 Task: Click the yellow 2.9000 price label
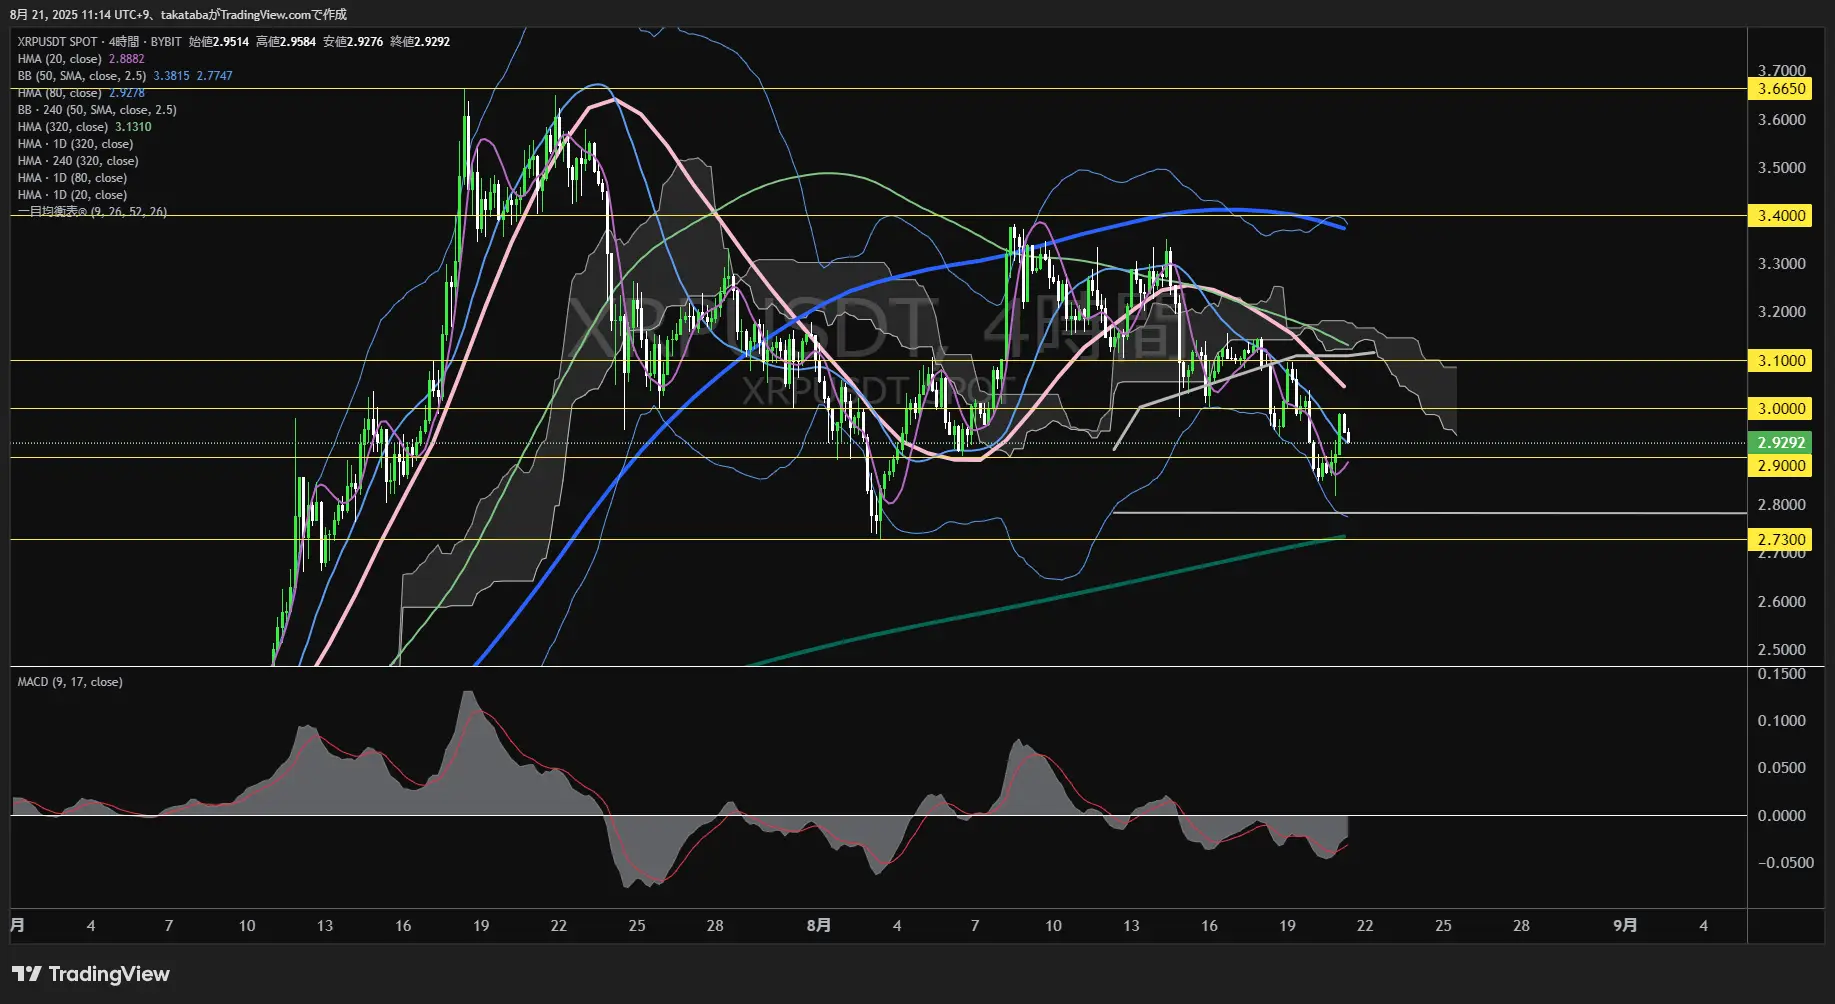tap(1781, 466)
